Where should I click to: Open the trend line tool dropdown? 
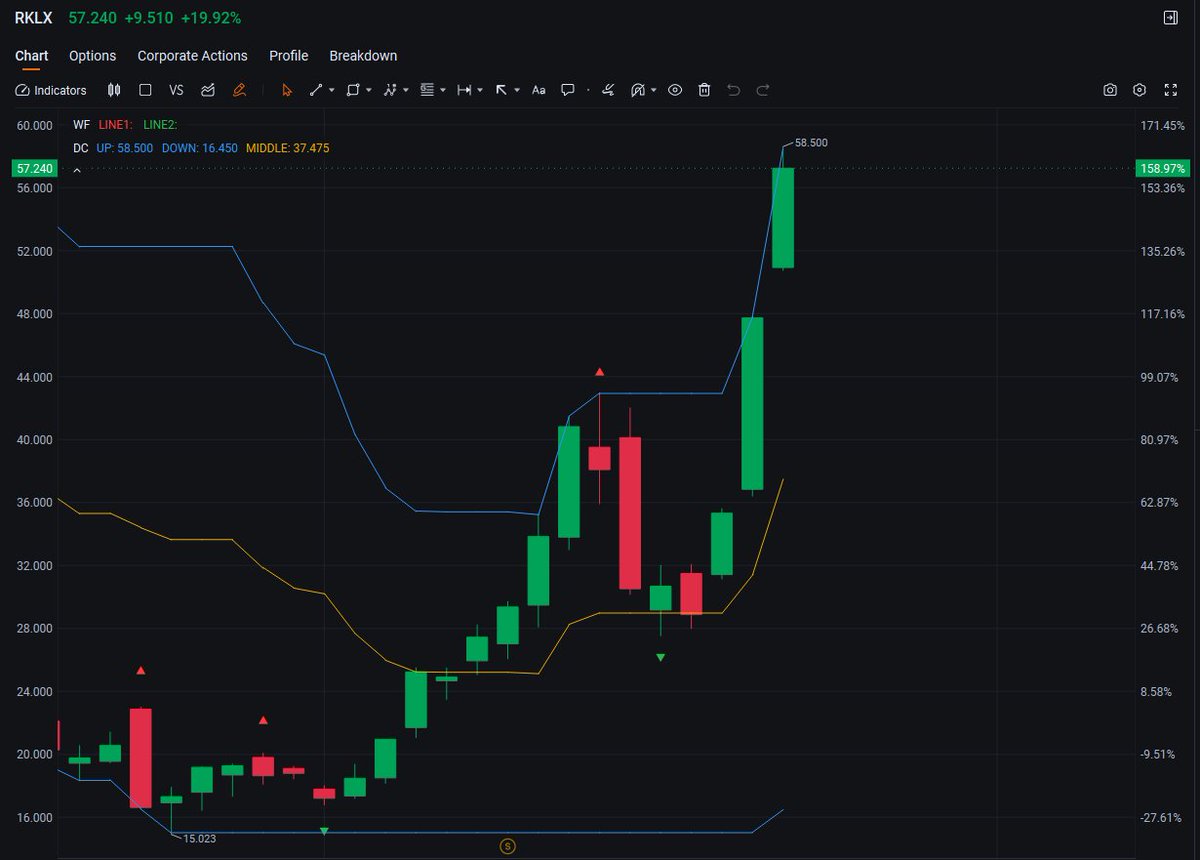click(x=330, y=90)
